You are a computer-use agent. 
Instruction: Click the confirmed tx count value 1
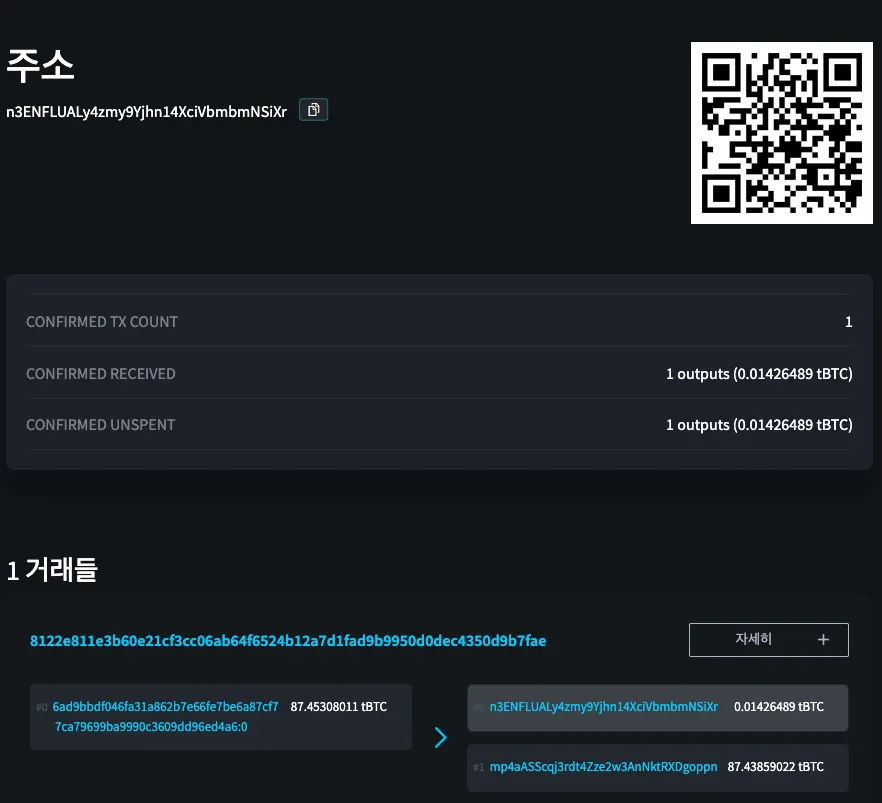(x=848, y=322)
